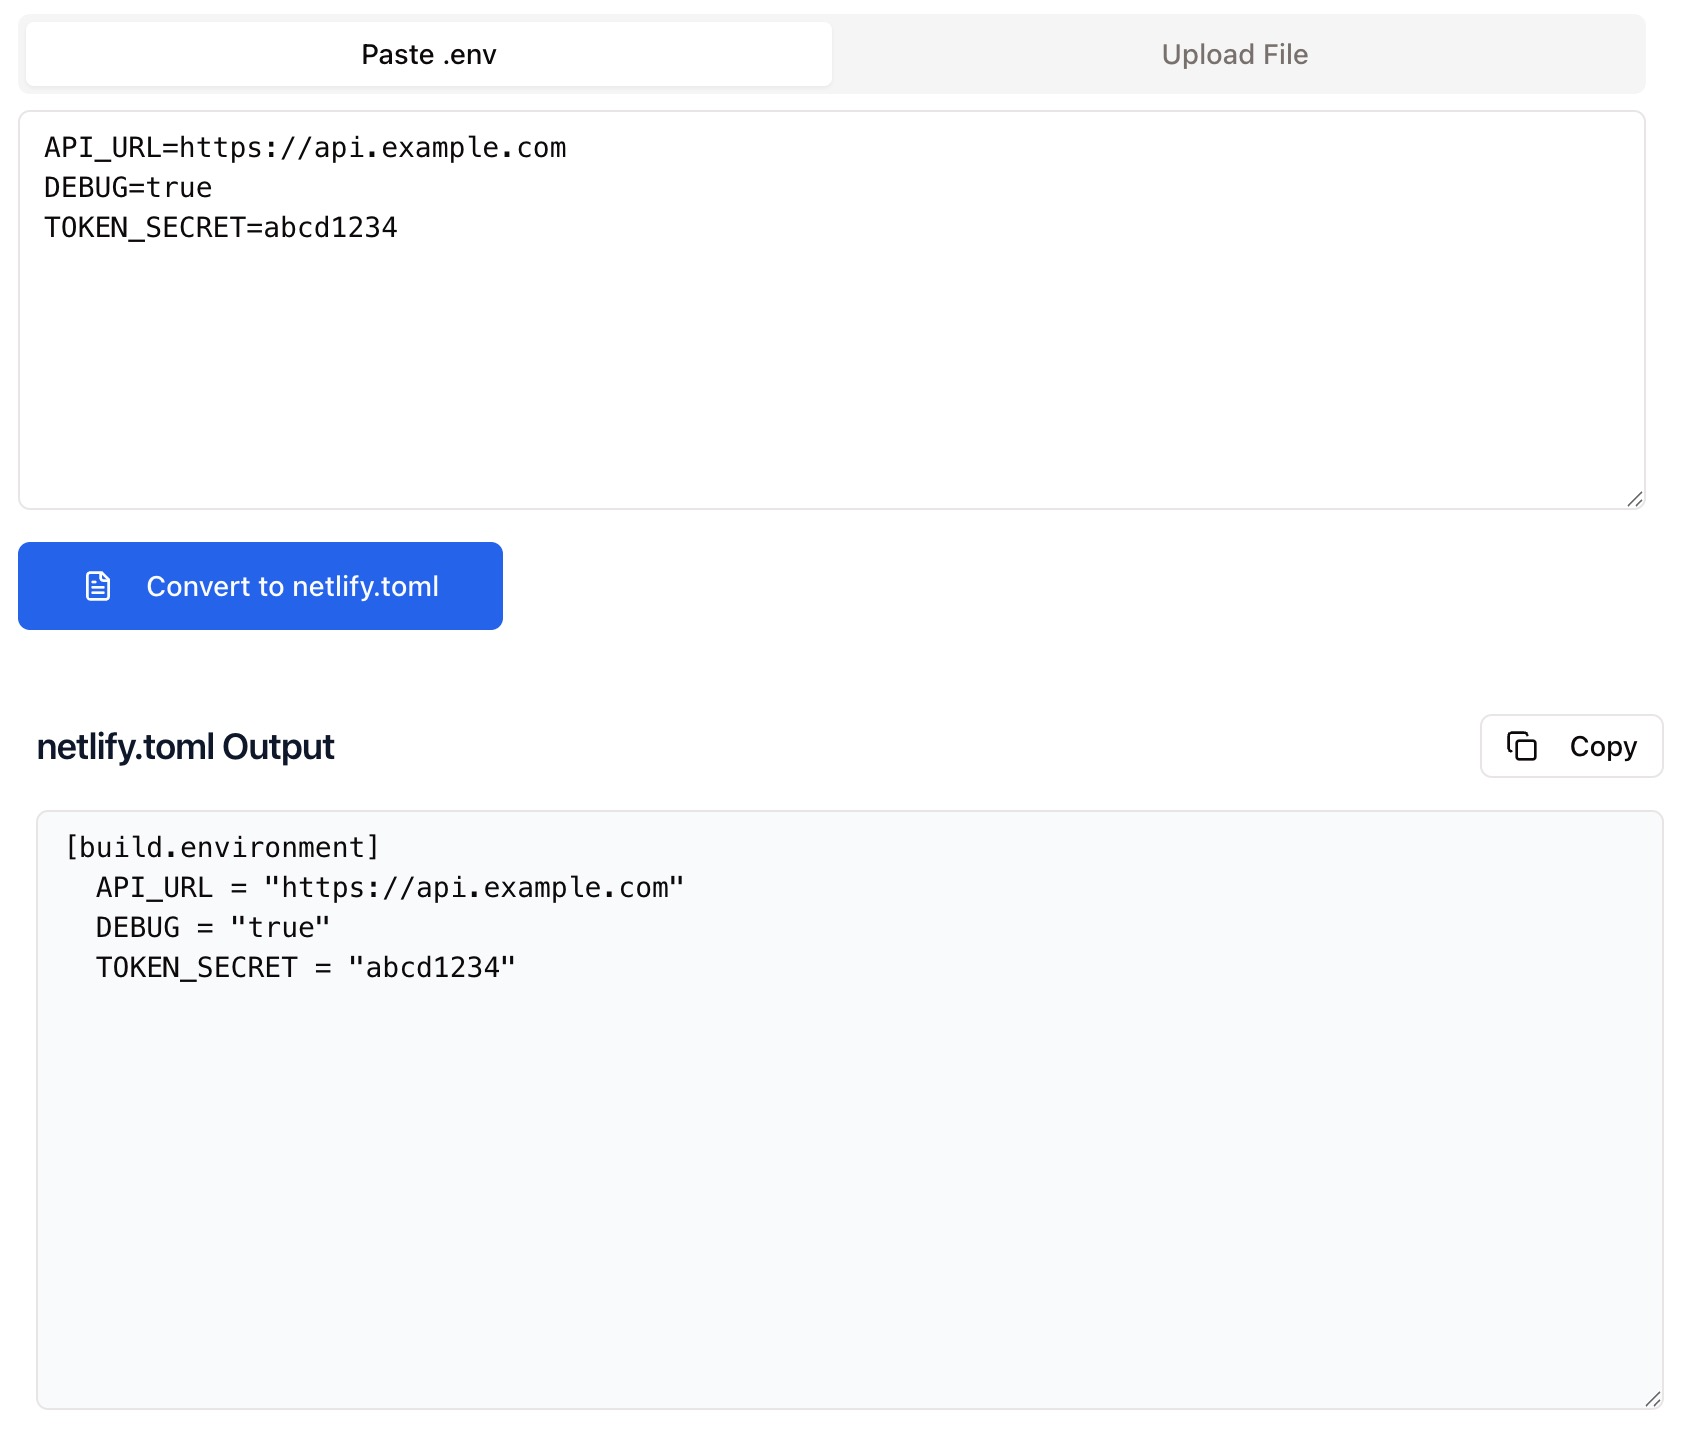Viewport: 1692px width, 1438px height.
Task: Switch to the Upload File tab
Action: click(x=1234, y=54)
